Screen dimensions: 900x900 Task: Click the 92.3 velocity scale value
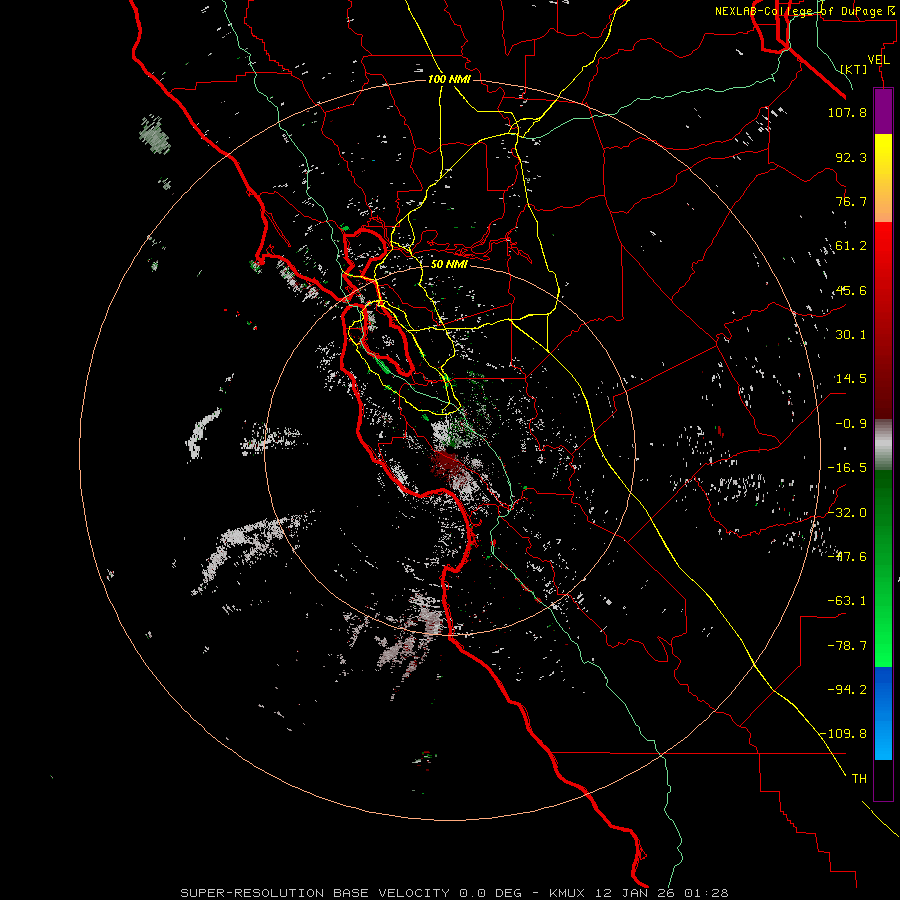click(851, 157)
